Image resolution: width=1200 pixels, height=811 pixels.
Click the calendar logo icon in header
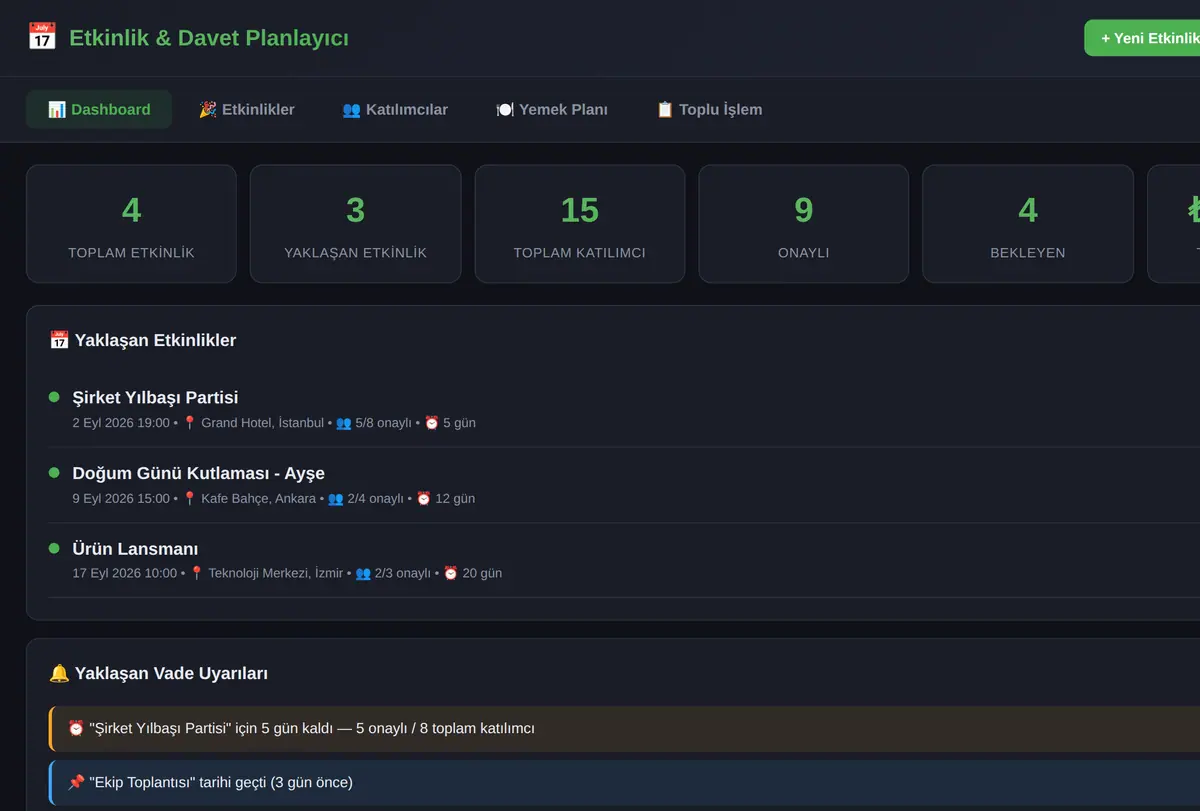click(x=41, y=37)
